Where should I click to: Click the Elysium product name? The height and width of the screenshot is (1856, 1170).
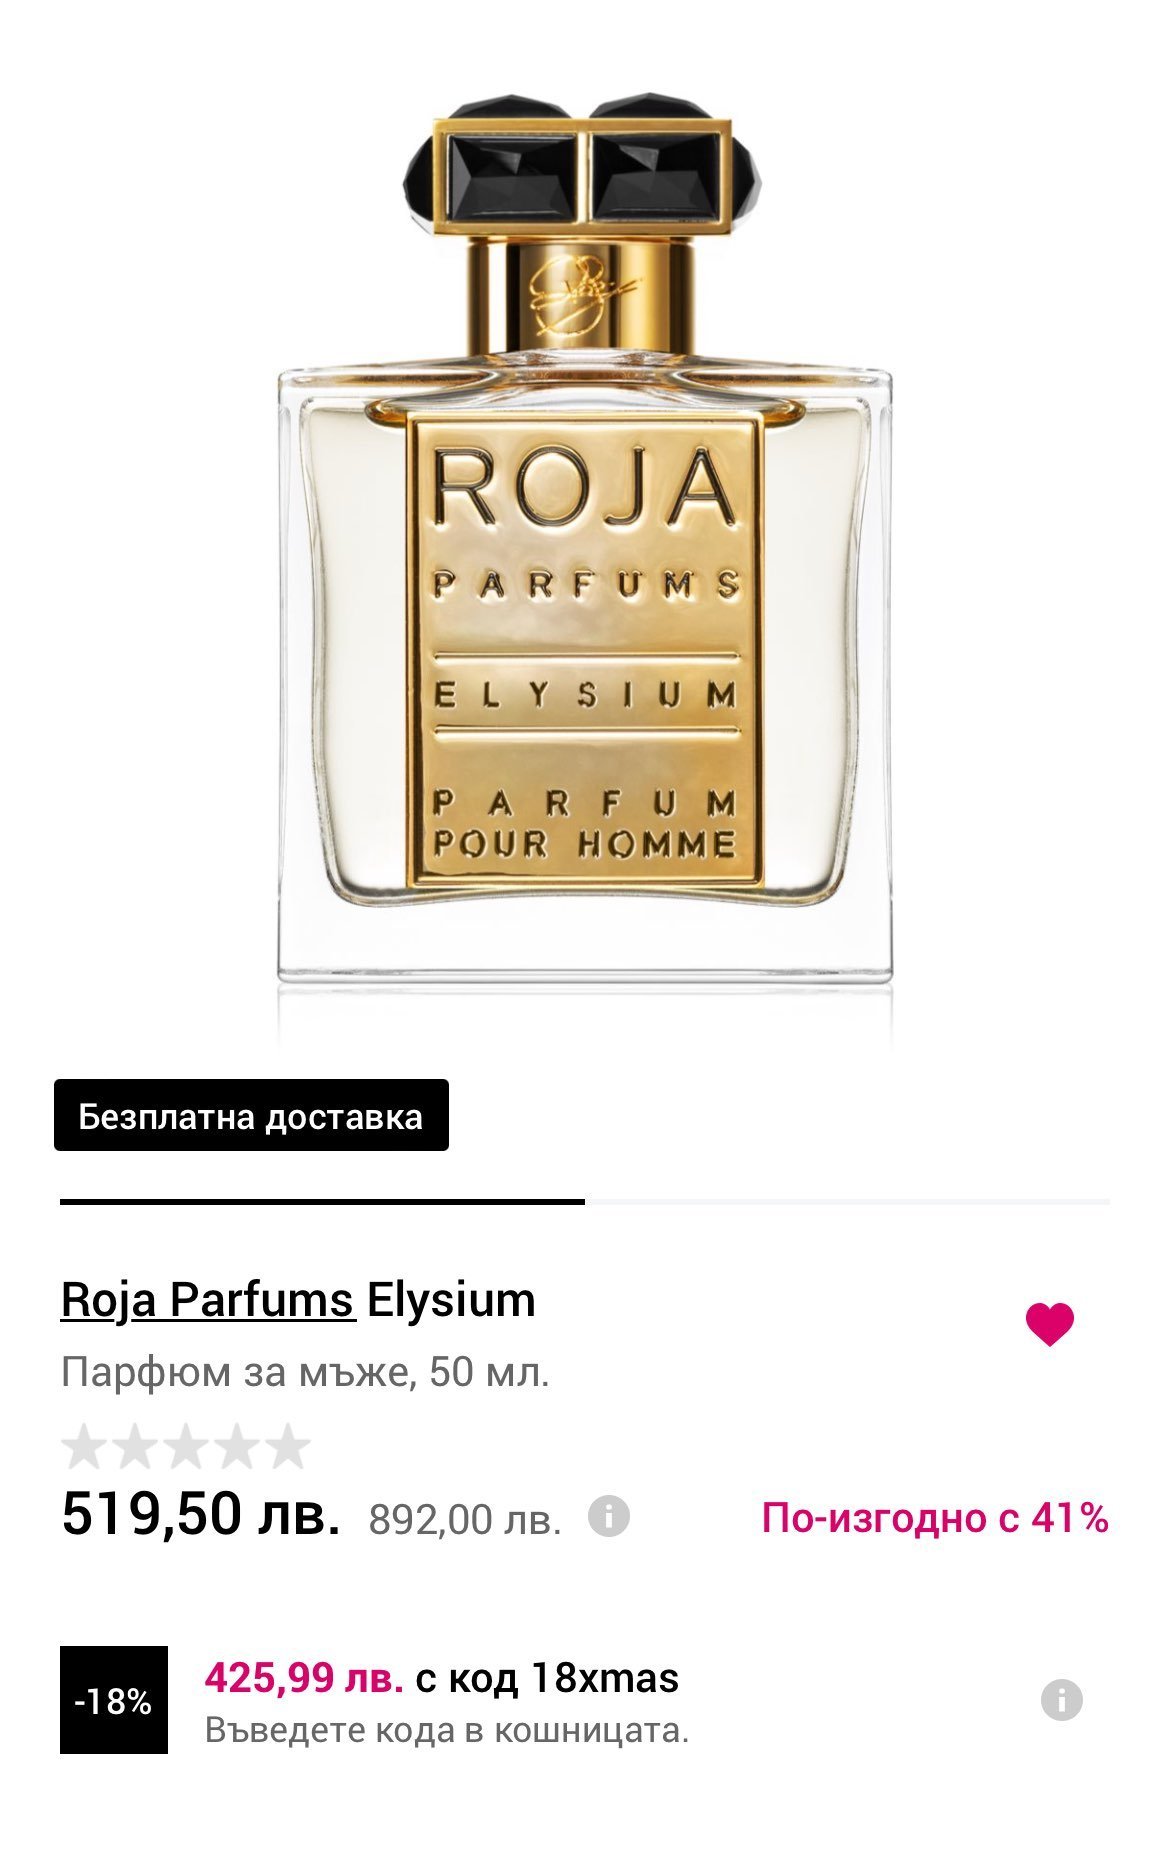click(451, 1300)
